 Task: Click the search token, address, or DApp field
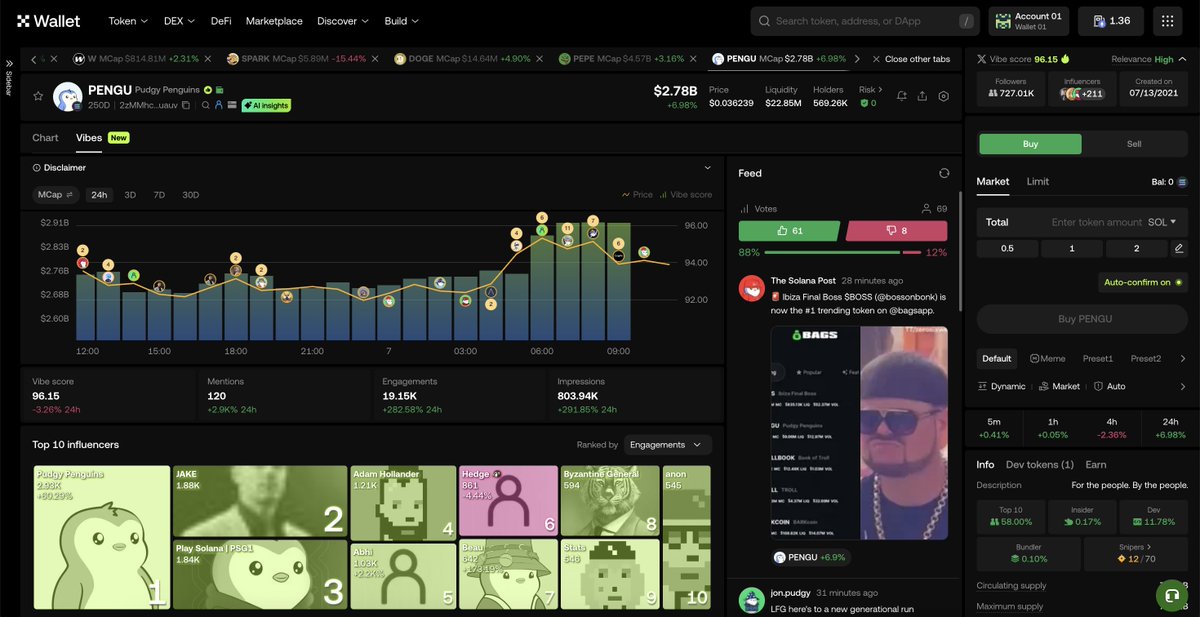pyautogui.click(x=865, y=21)
